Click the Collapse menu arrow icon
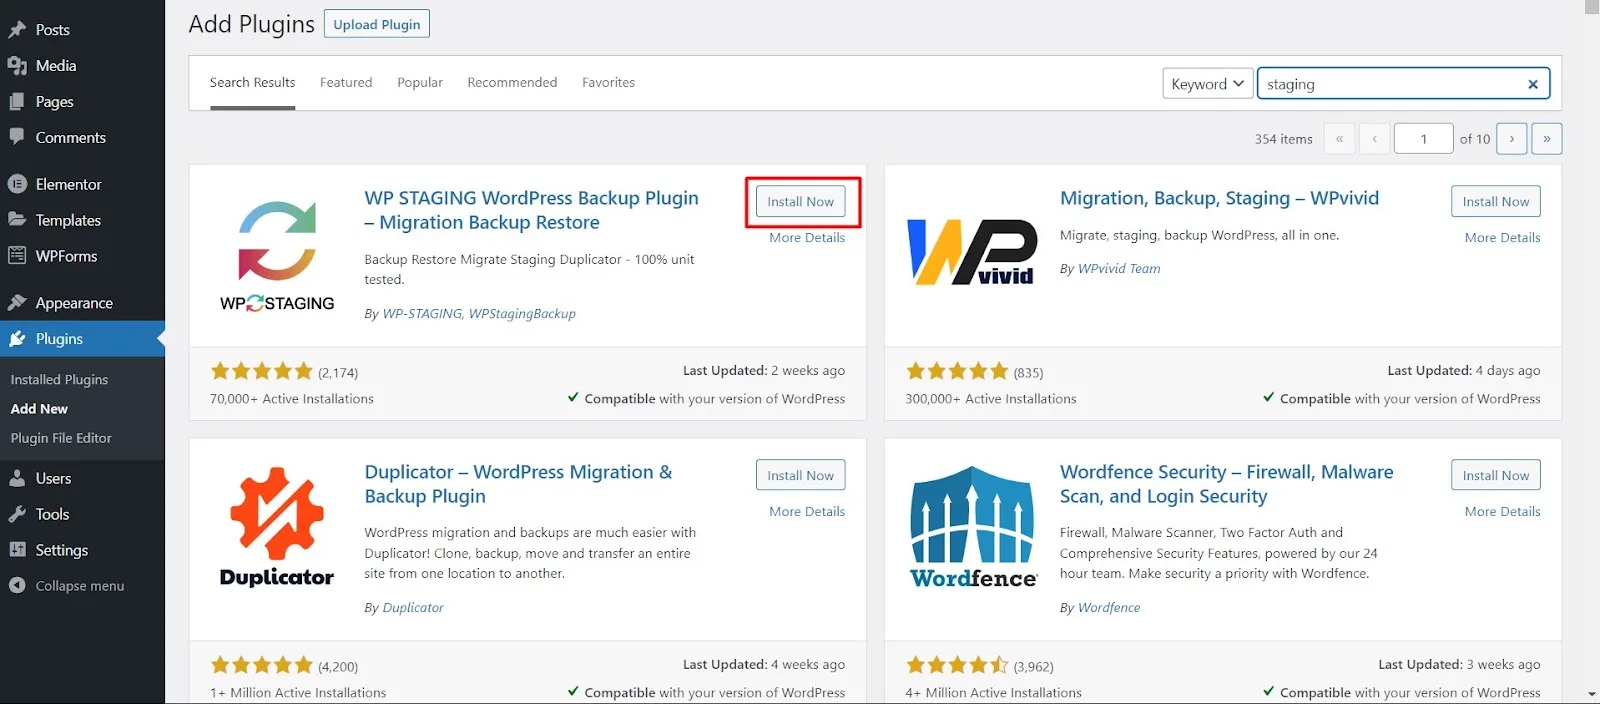 point(17,586)
